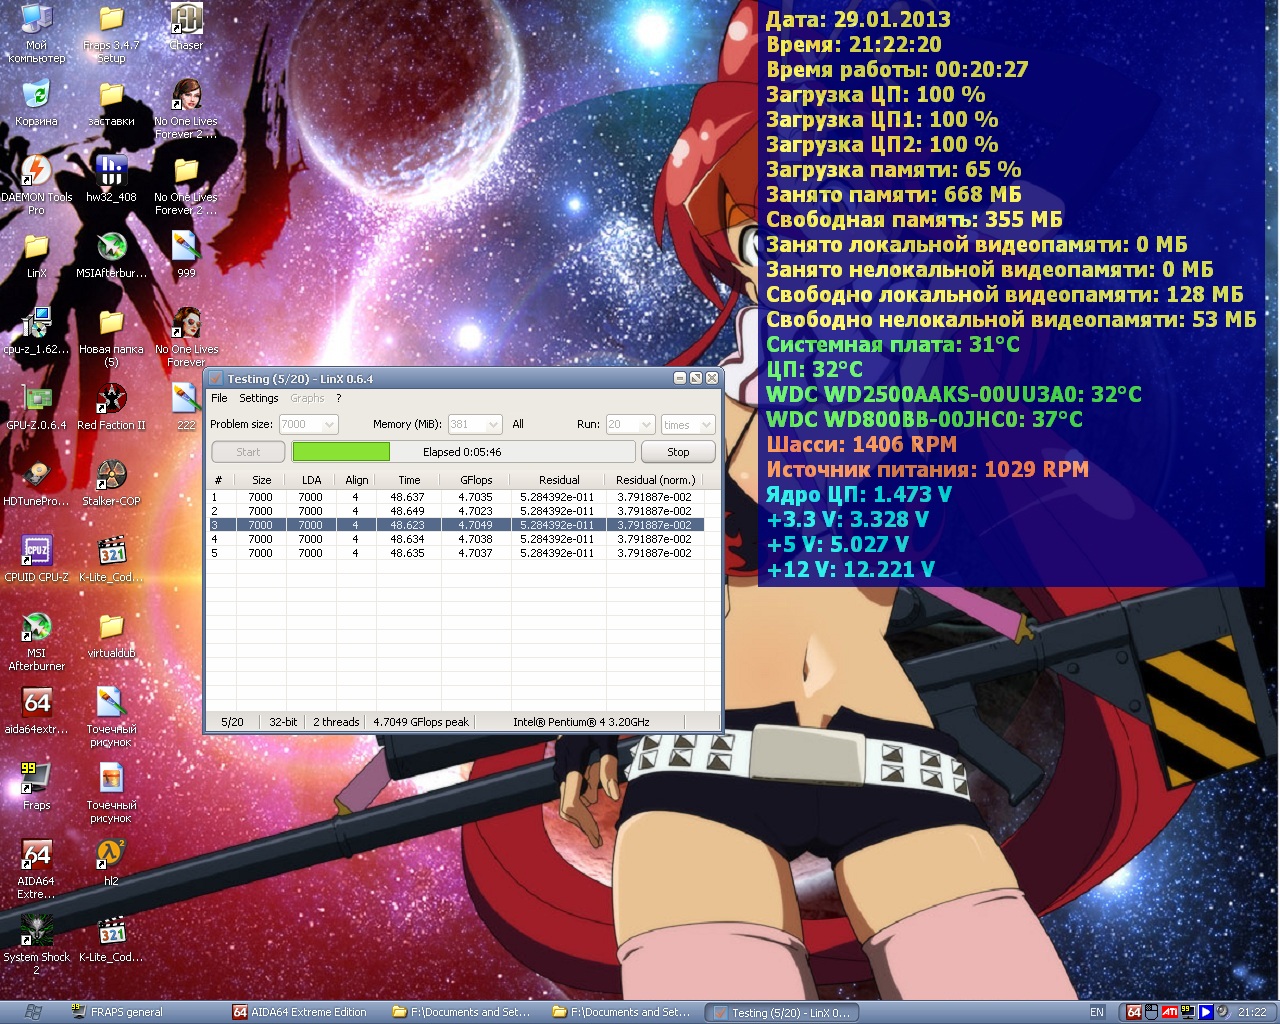Select the Fraps desktop shortcut
The image size is (1280, 1024).
36,787
